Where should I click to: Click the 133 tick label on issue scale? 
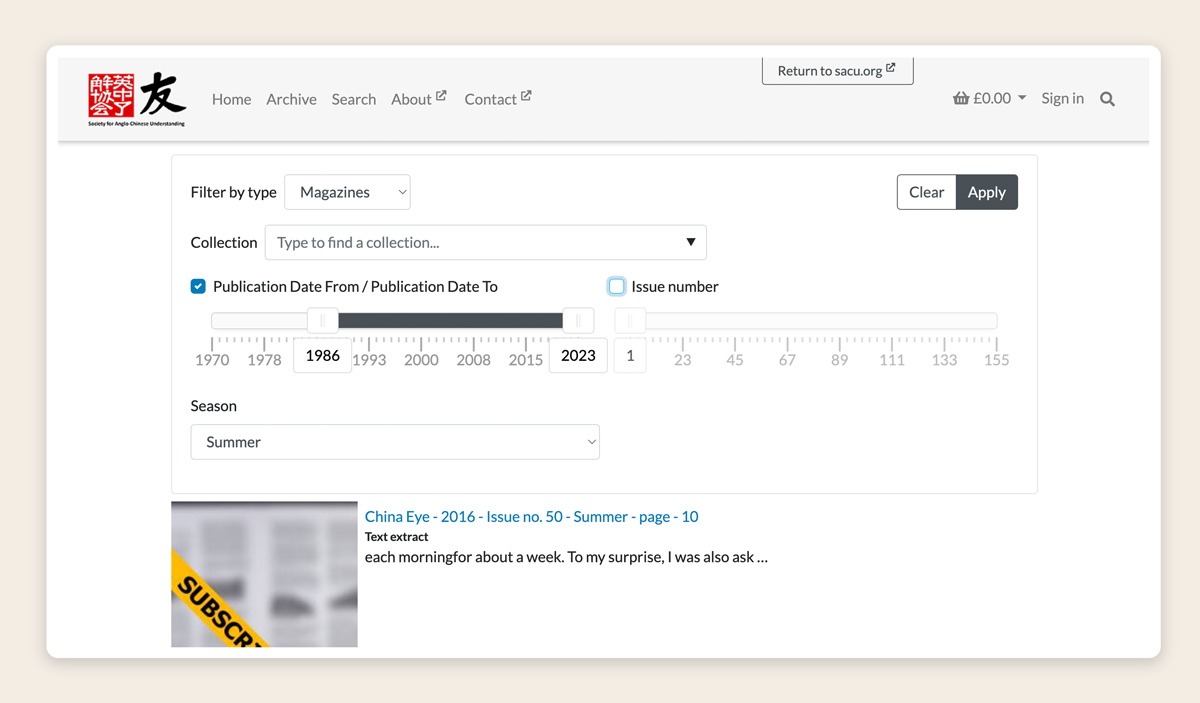coord(944,360)
